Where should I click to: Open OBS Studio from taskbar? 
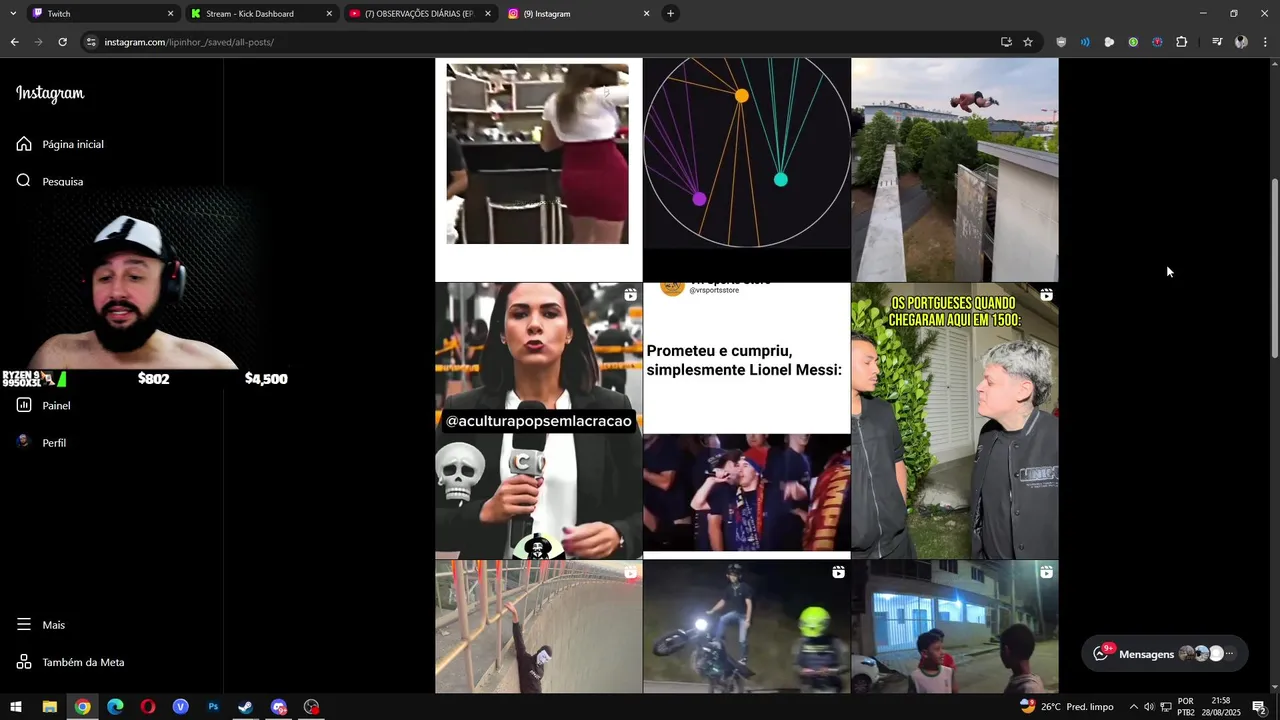(312, 707)
